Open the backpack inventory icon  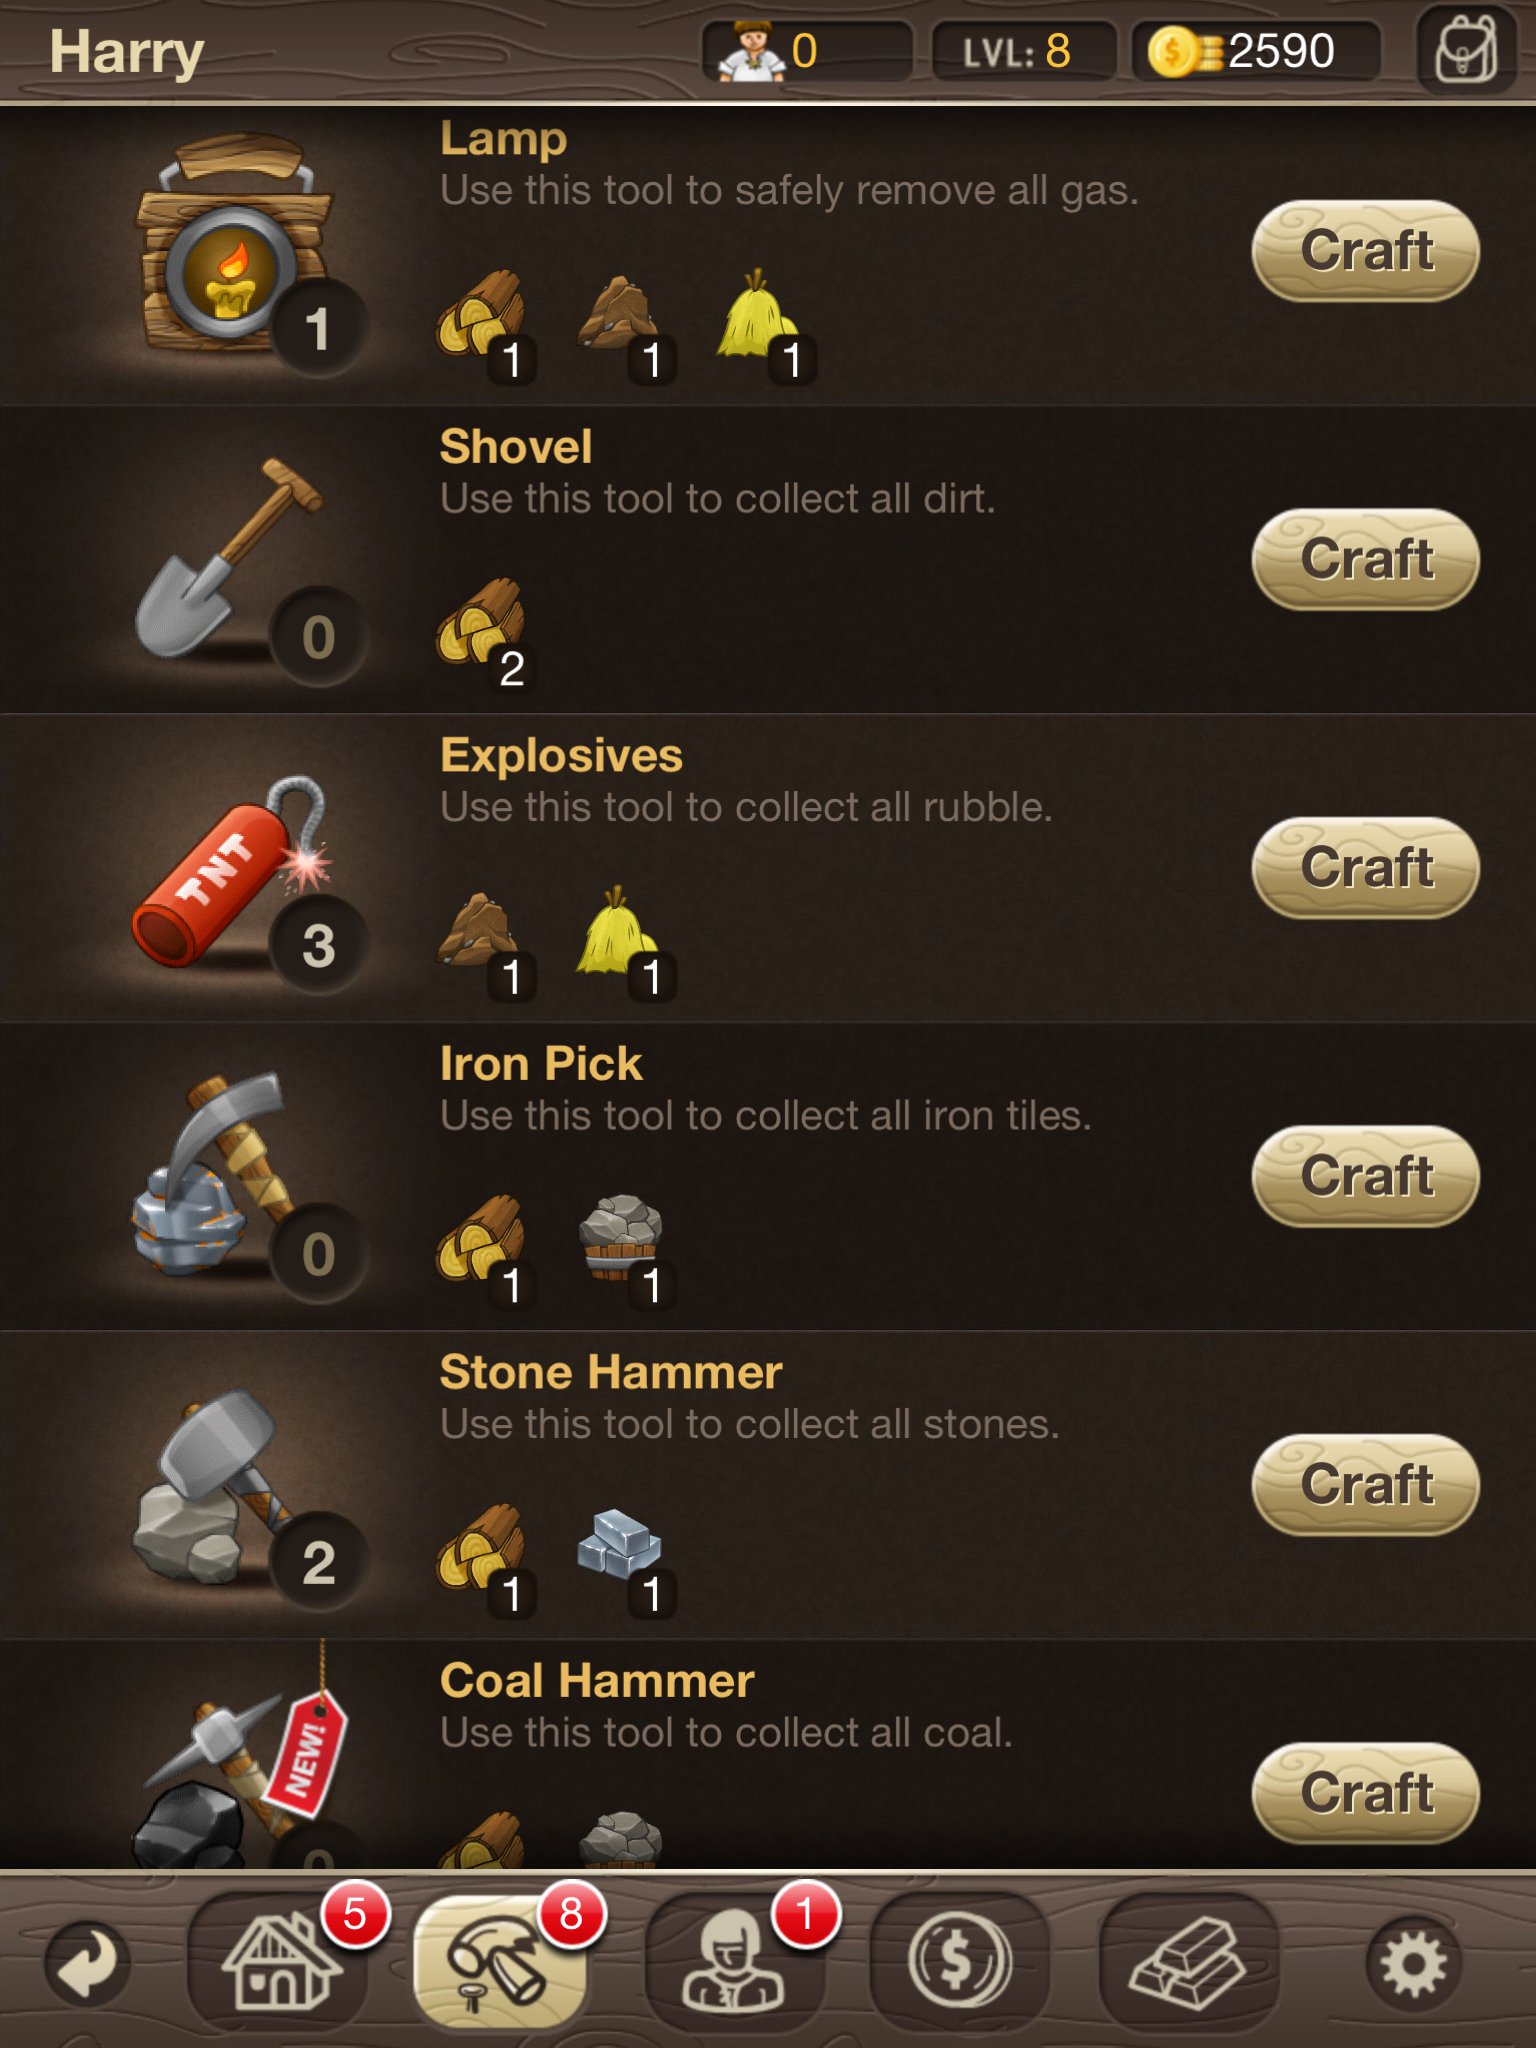(1466, 51)
